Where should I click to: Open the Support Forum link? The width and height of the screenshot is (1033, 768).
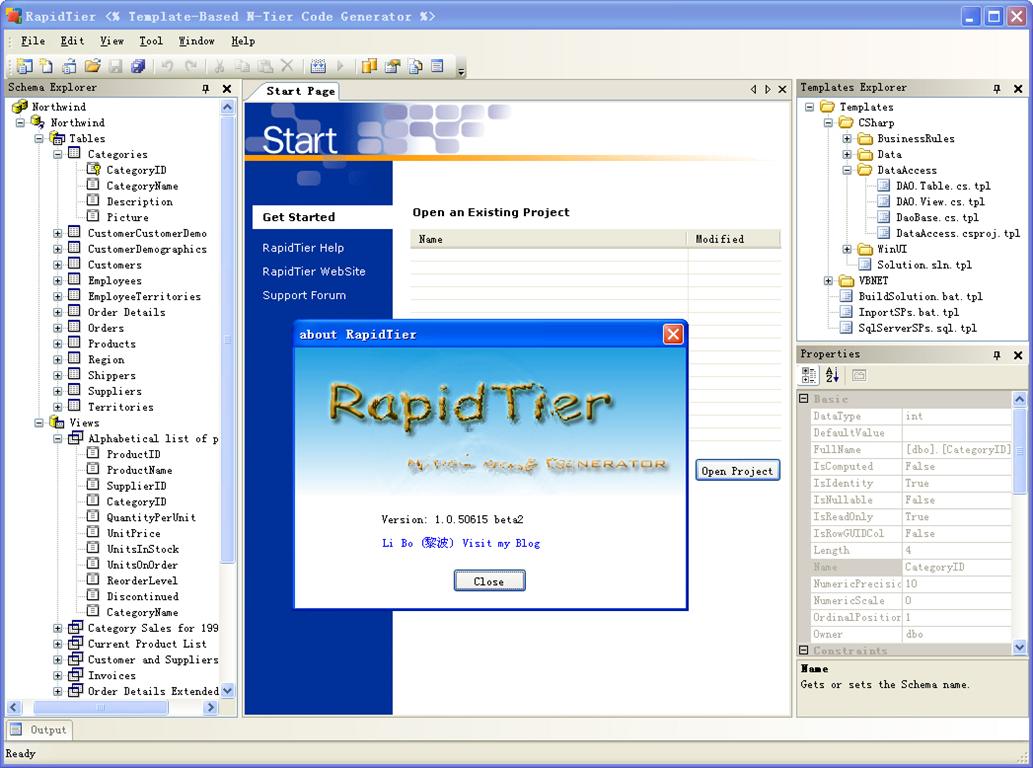point(304,295)
